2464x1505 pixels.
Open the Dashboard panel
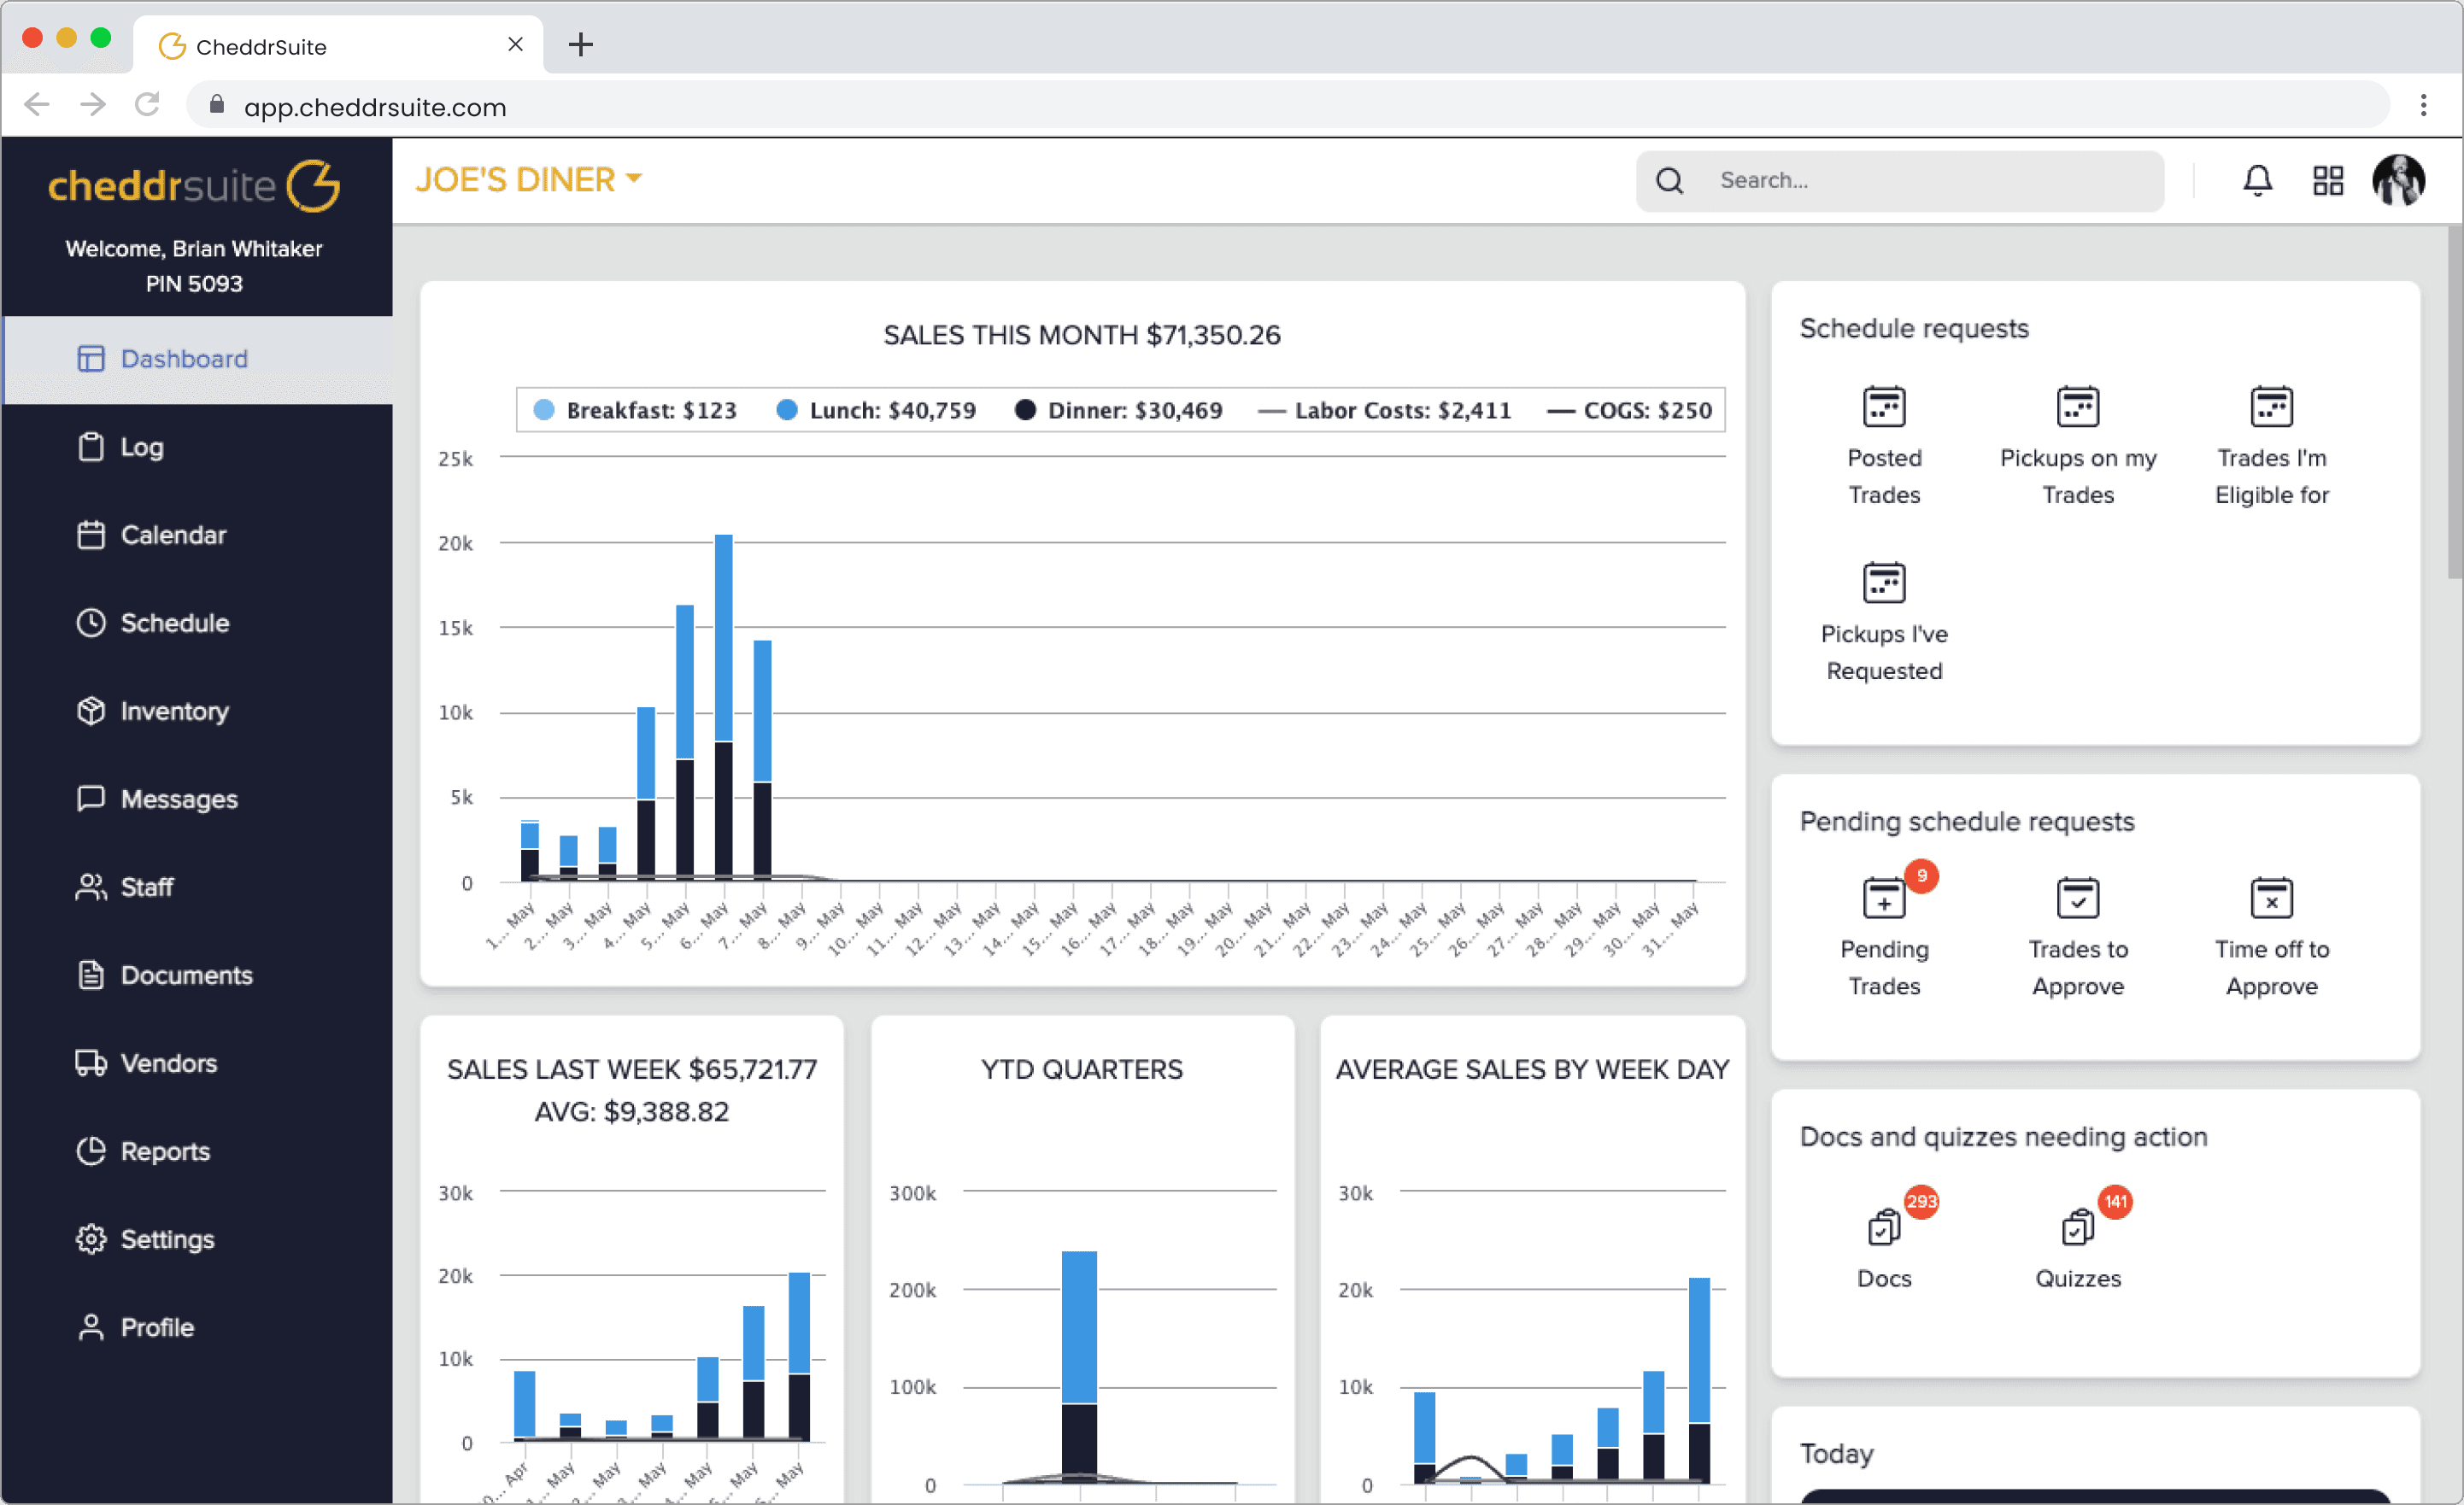(x=183, y=358)
